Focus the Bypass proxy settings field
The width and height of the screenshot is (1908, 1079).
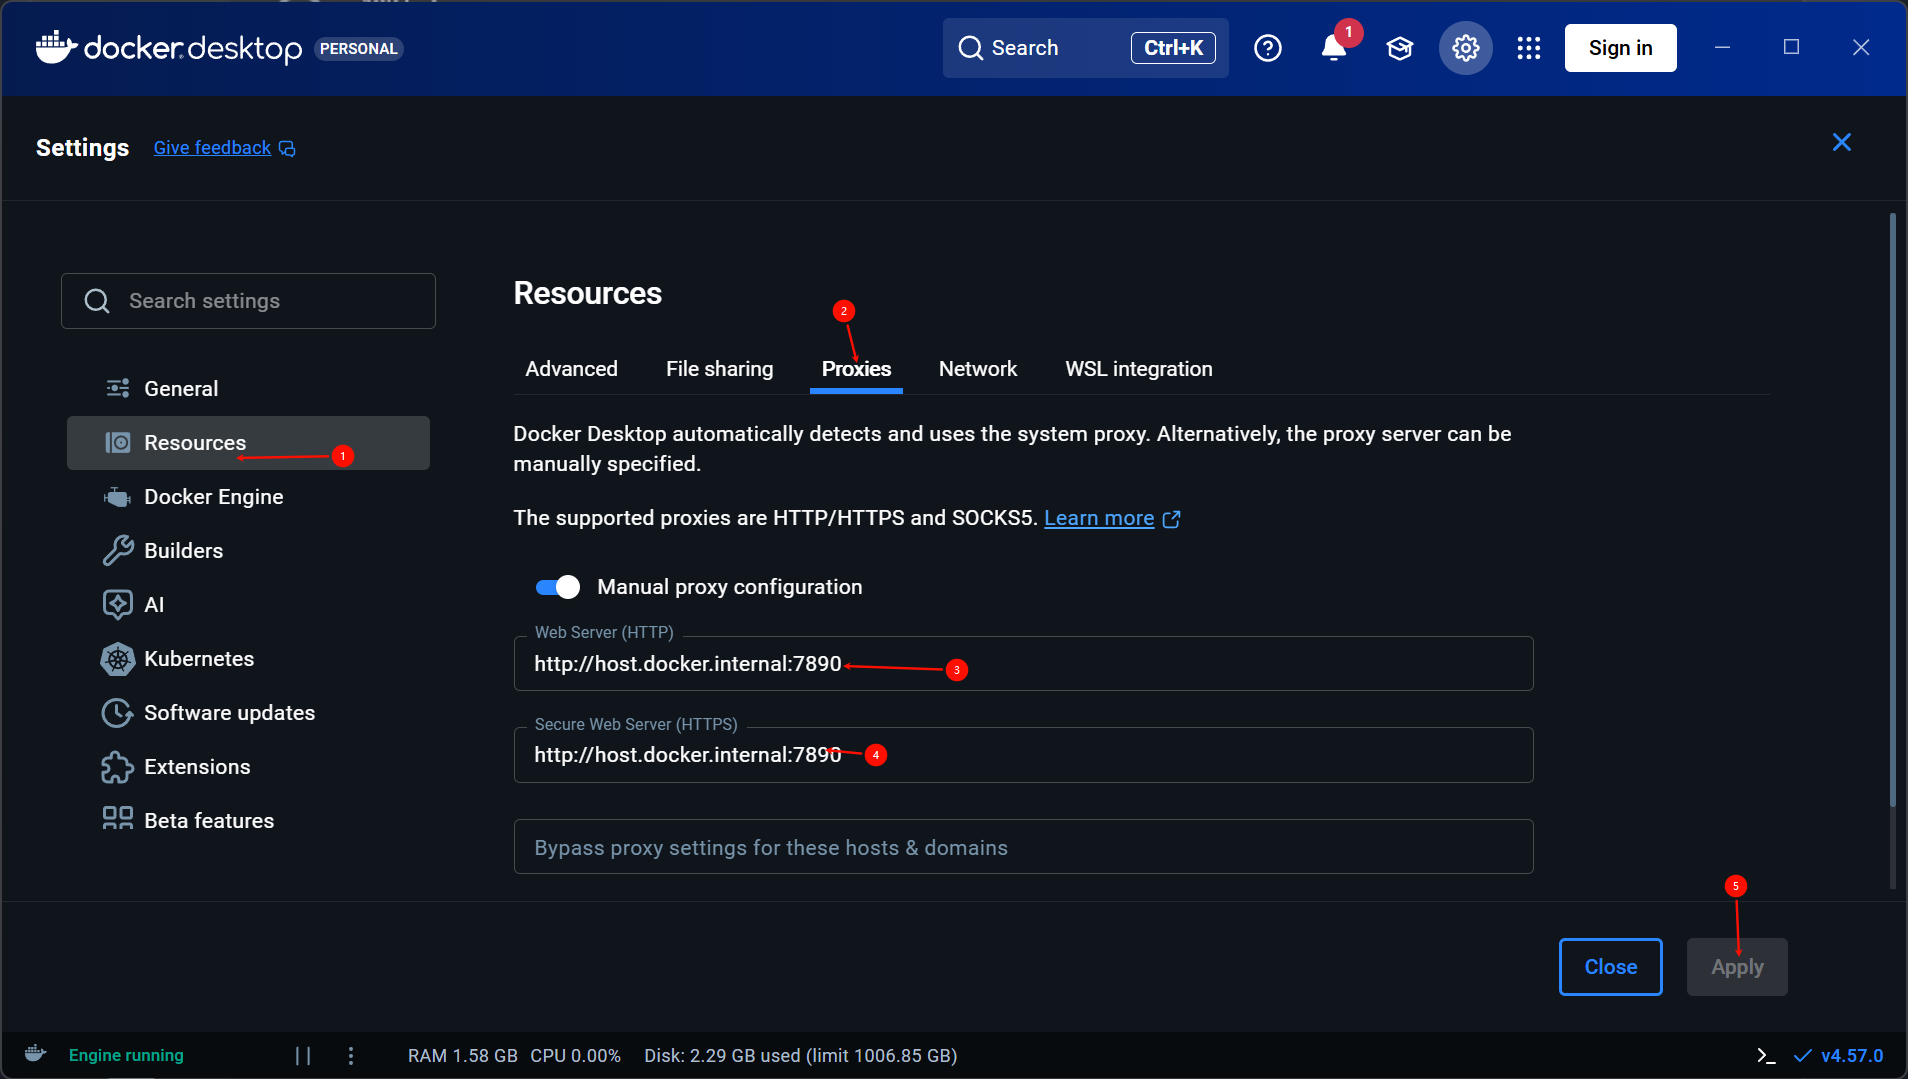[1022, 847]
